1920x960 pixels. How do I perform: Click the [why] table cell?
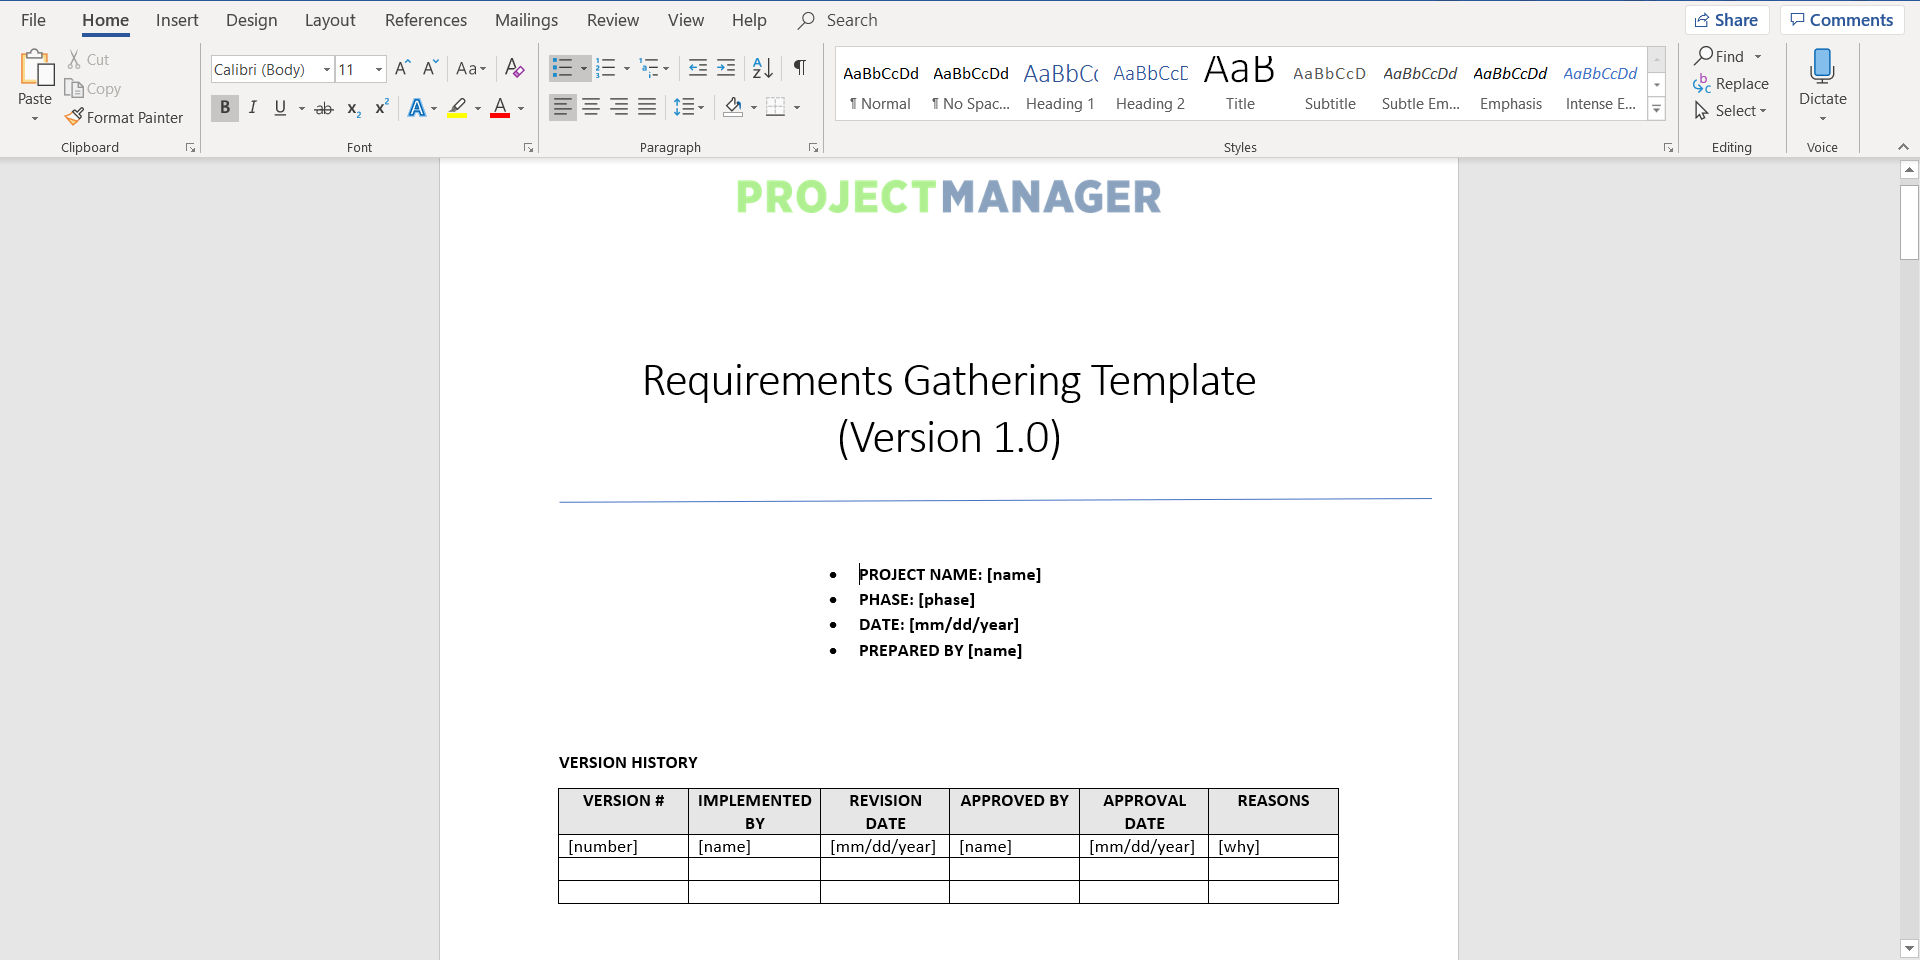(1273, 846)
